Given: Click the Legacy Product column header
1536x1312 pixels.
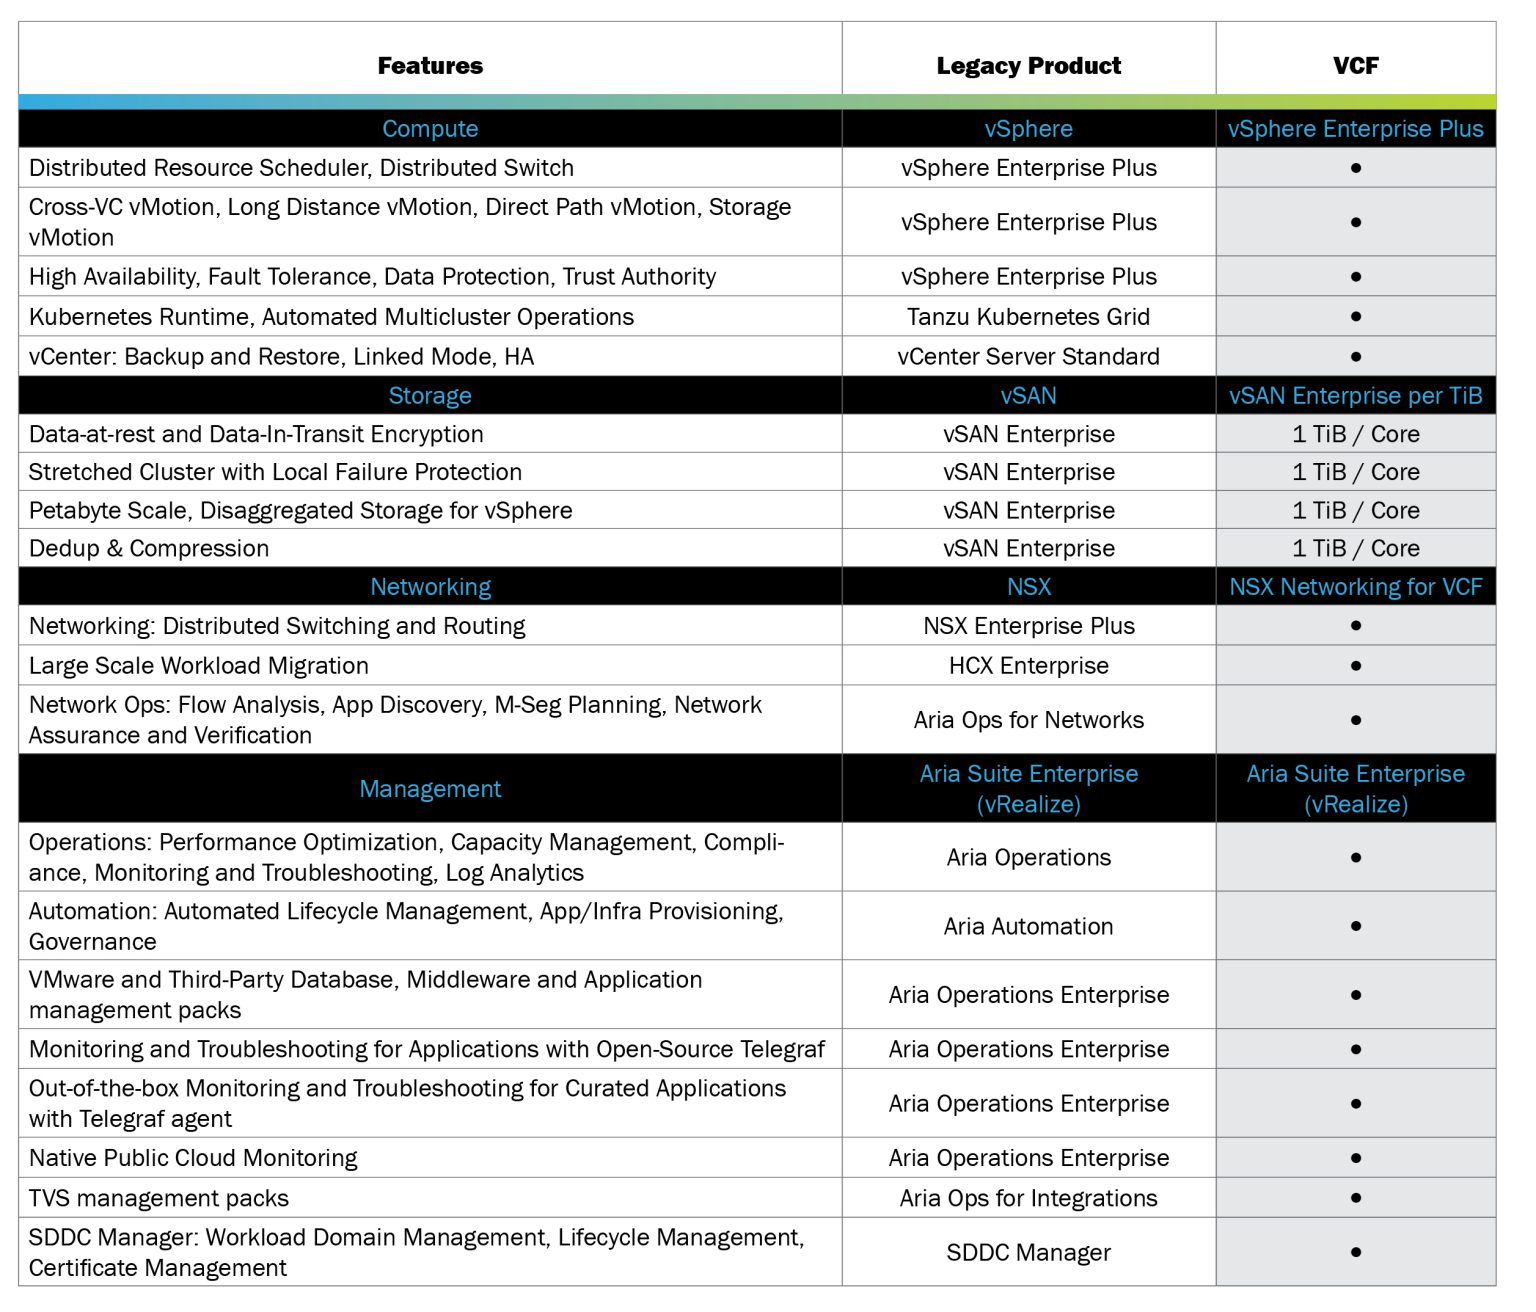Looking at the screenshot, I should coord(1029,66).
